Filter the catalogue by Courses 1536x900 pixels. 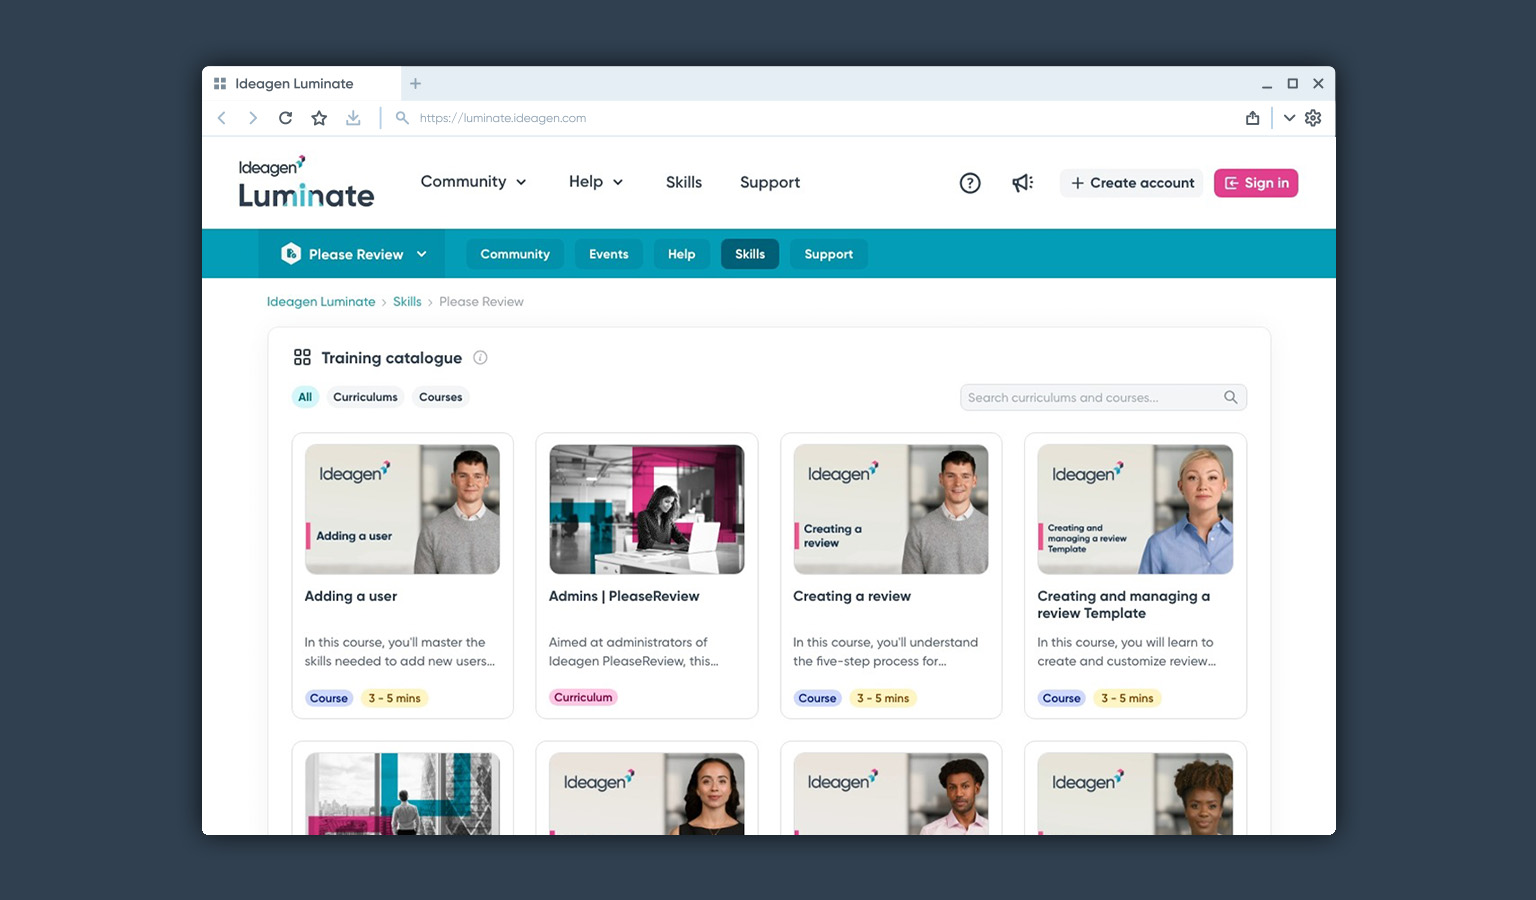[440, 397]
